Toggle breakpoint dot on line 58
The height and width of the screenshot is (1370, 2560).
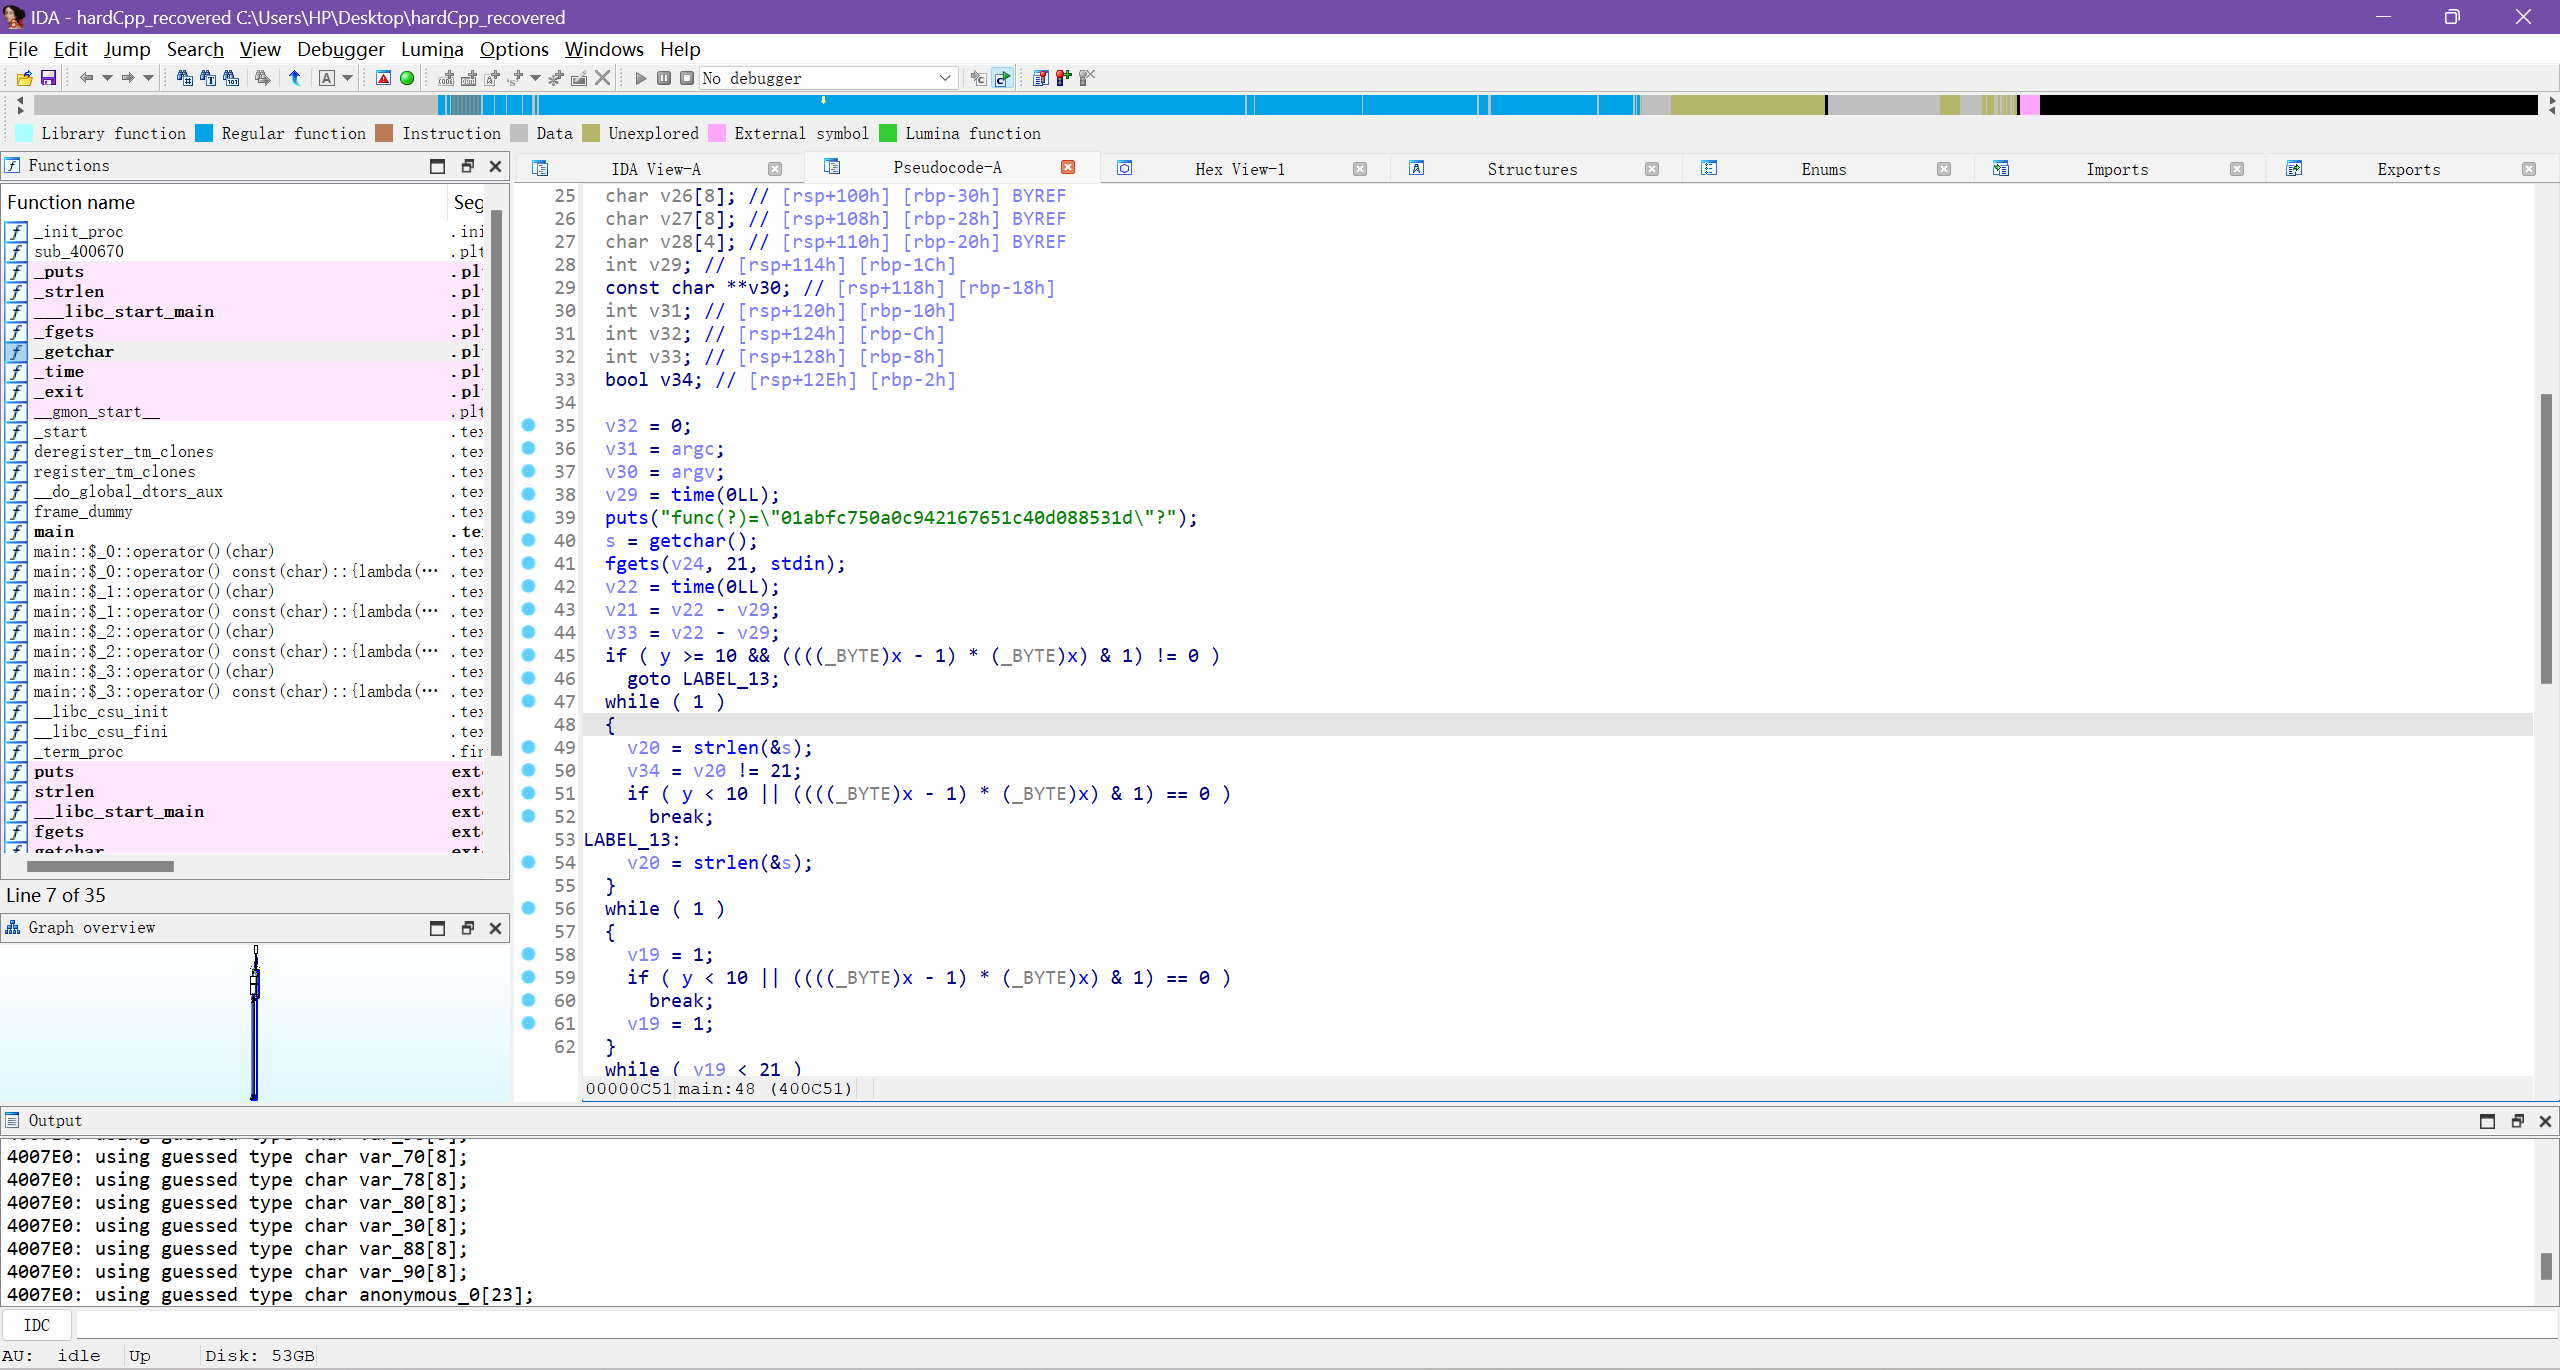point(529,954)
